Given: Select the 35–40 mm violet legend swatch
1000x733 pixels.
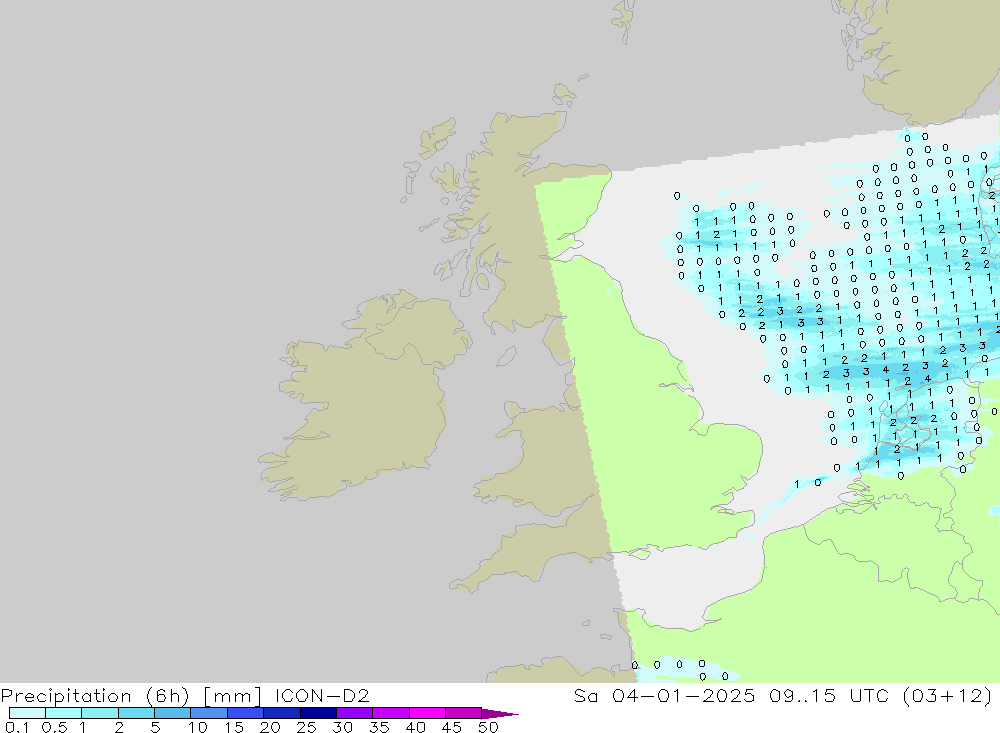Looking at the screenshot, I should coord(390,713).
